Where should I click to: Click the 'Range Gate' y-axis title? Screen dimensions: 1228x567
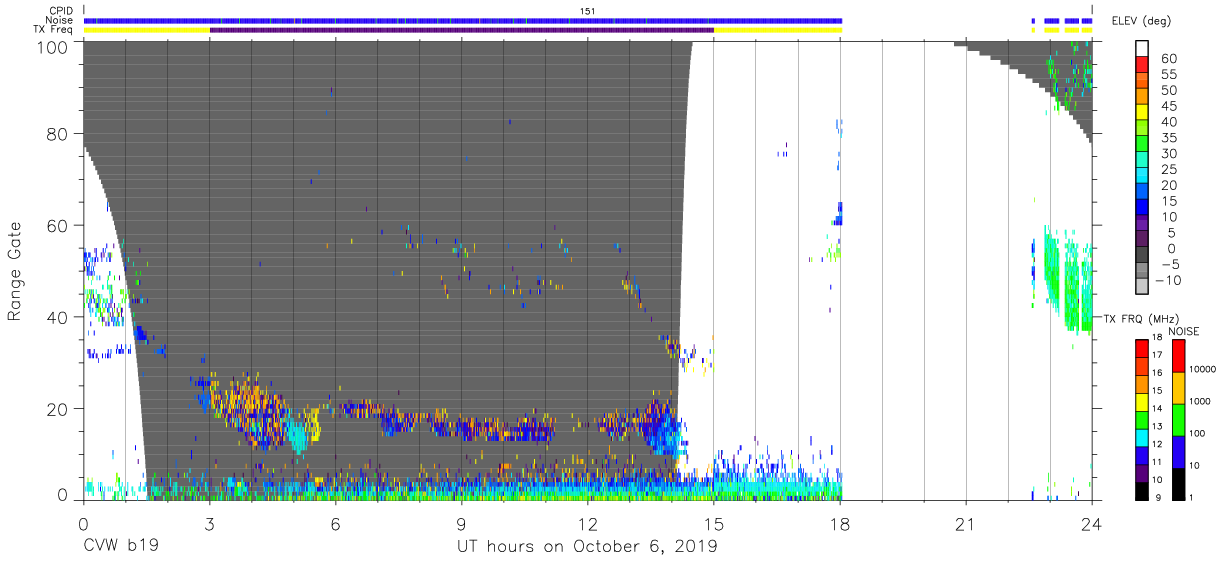pyautogui.click(x=15, y=270)
